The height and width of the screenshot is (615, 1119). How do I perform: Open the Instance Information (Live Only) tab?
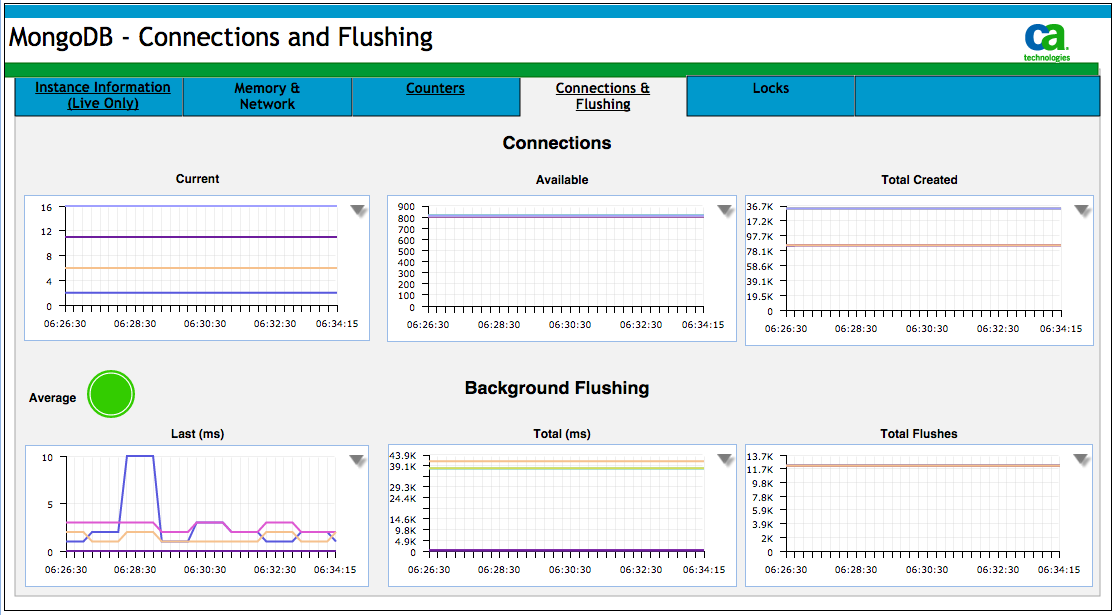[99, 96]
